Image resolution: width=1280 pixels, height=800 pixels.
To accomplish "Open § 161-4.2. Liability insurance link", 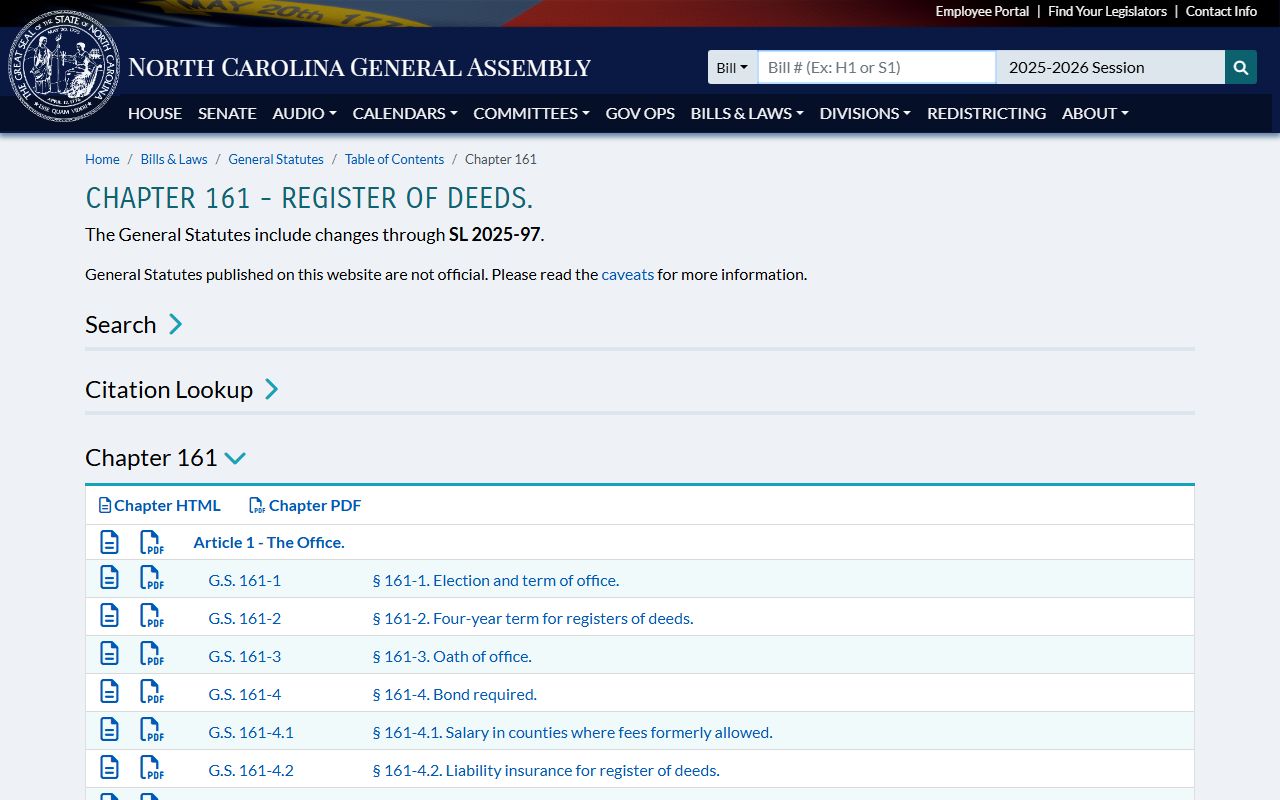I will click(x=546, y=770).
